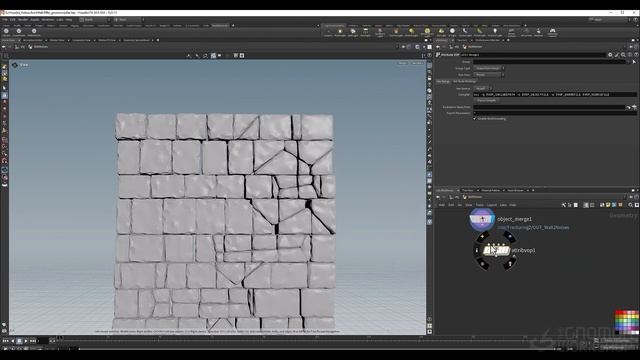
Task: Switch to the Geometry Spreadsheet tab
Action: tap(136, 40)
